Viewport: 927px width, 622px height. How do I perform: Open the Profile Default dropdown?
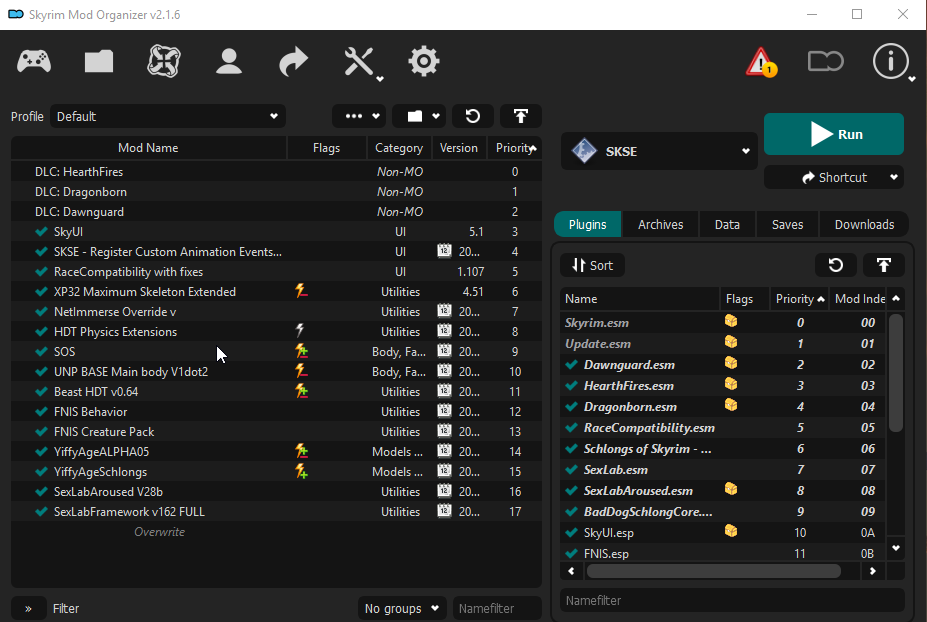pos(168,116)
